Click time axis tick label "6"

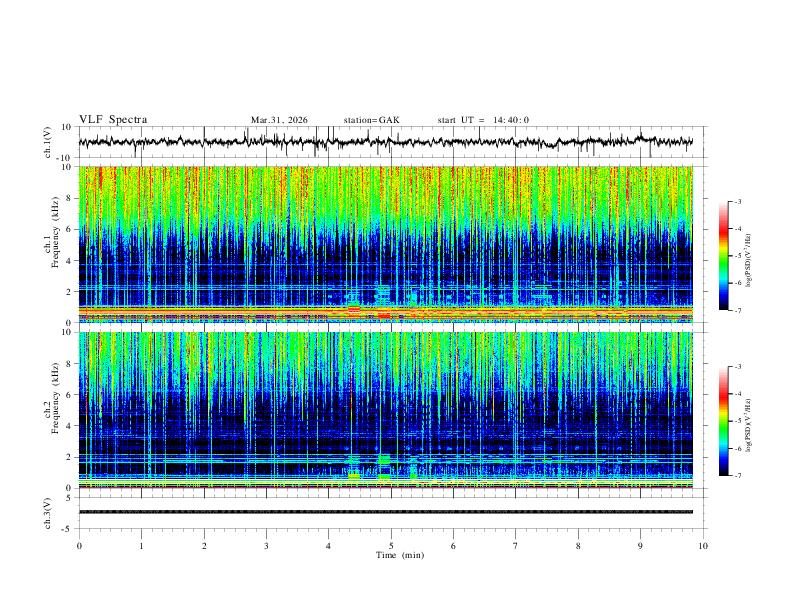point(453,546)
